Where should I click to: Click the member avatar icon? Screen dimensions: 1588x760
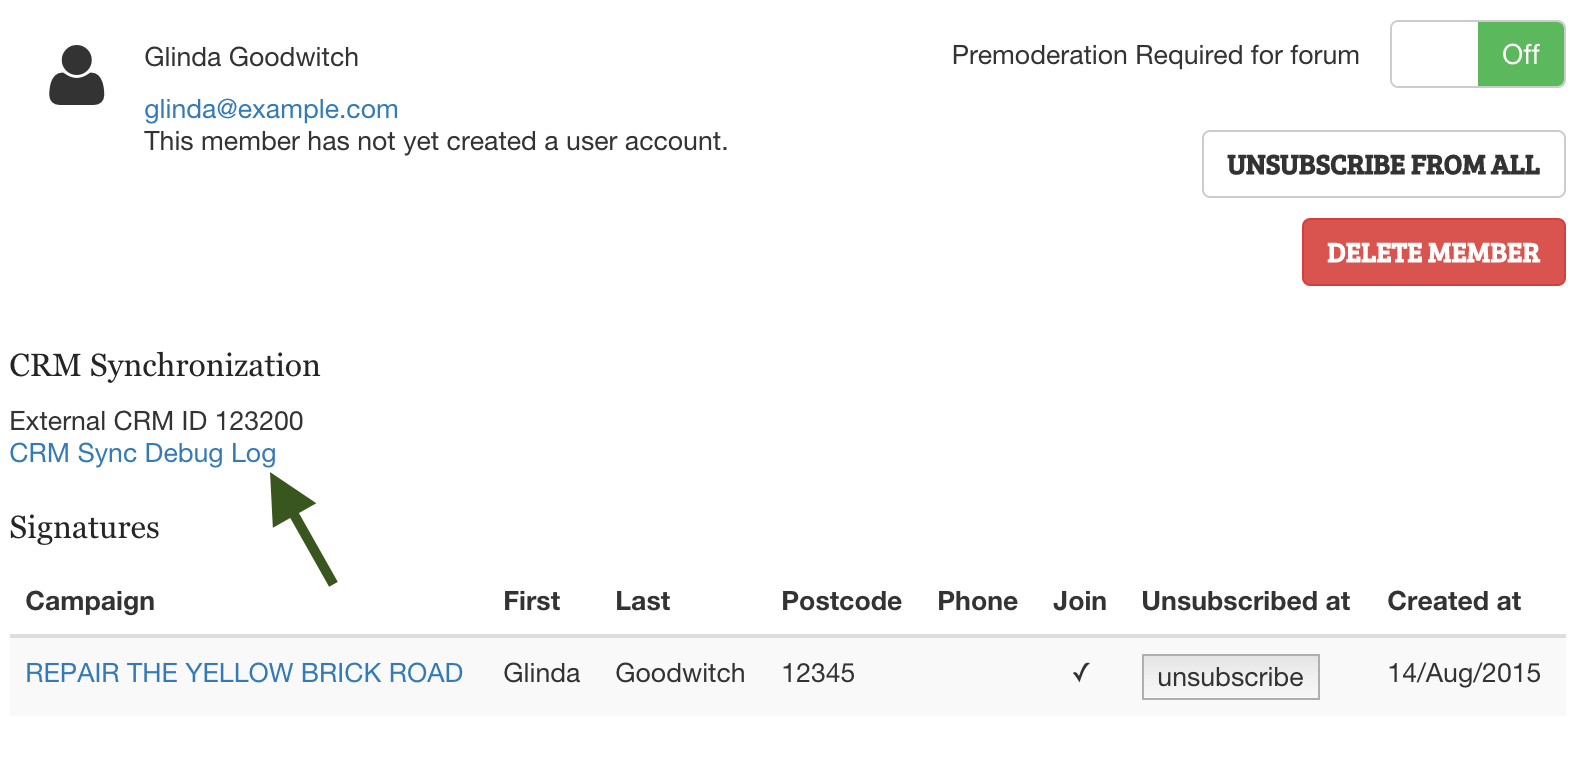click(77, 75)
